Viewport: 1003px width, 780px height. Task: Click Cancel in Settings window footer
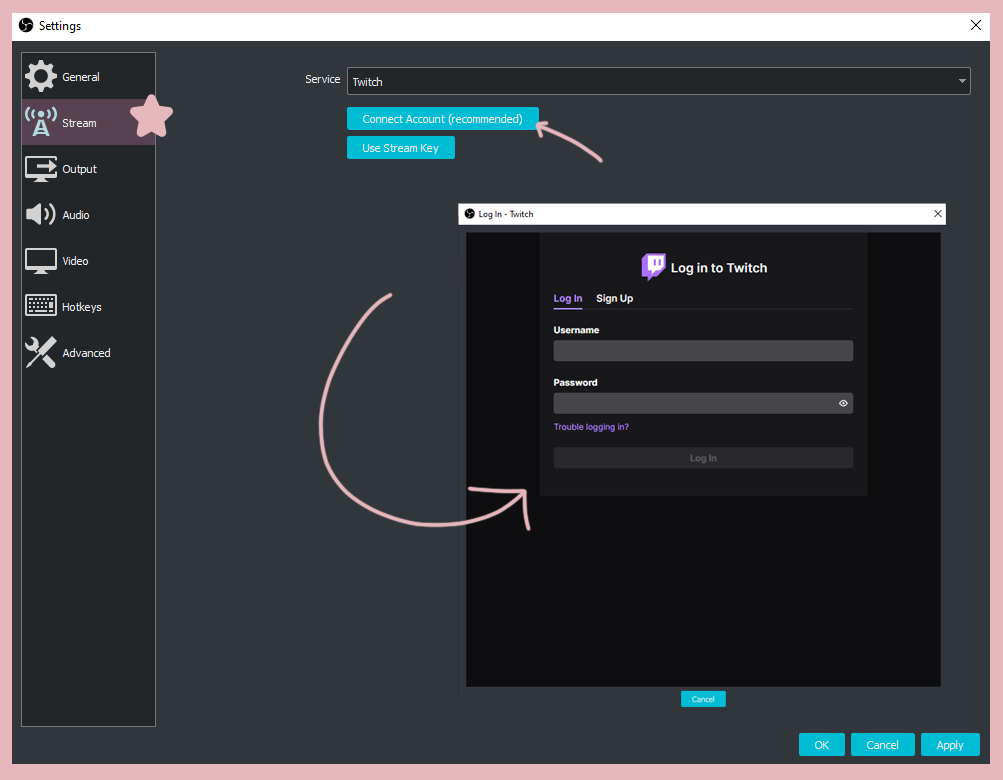(x=882, y=745)
